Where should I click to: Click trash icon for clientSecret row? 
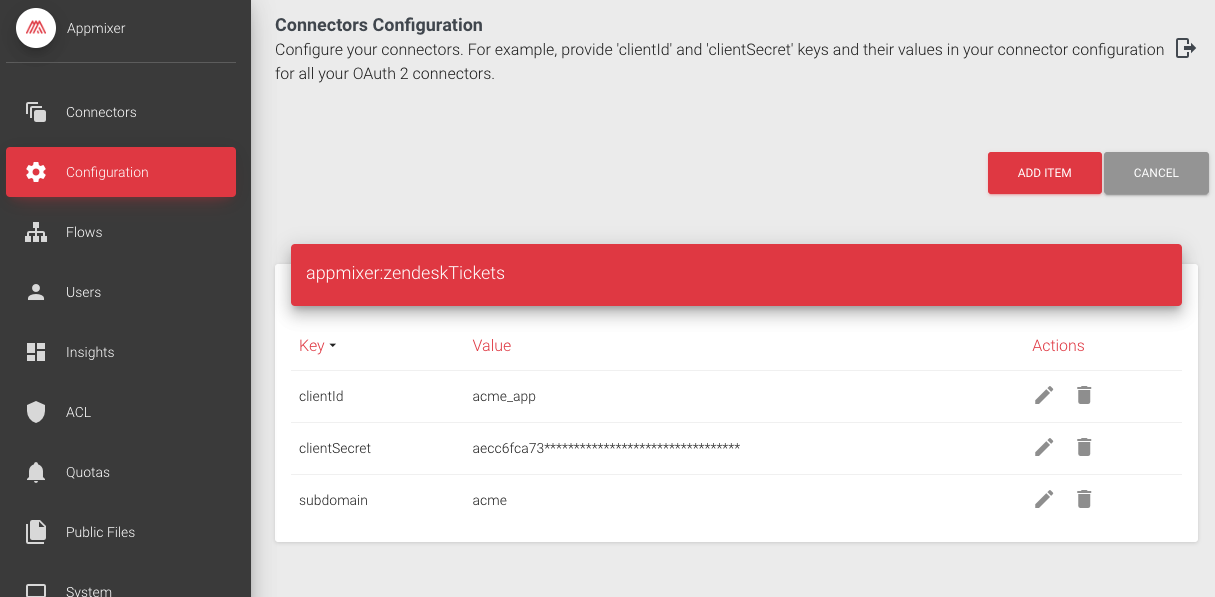click(x=1084, y=447)
